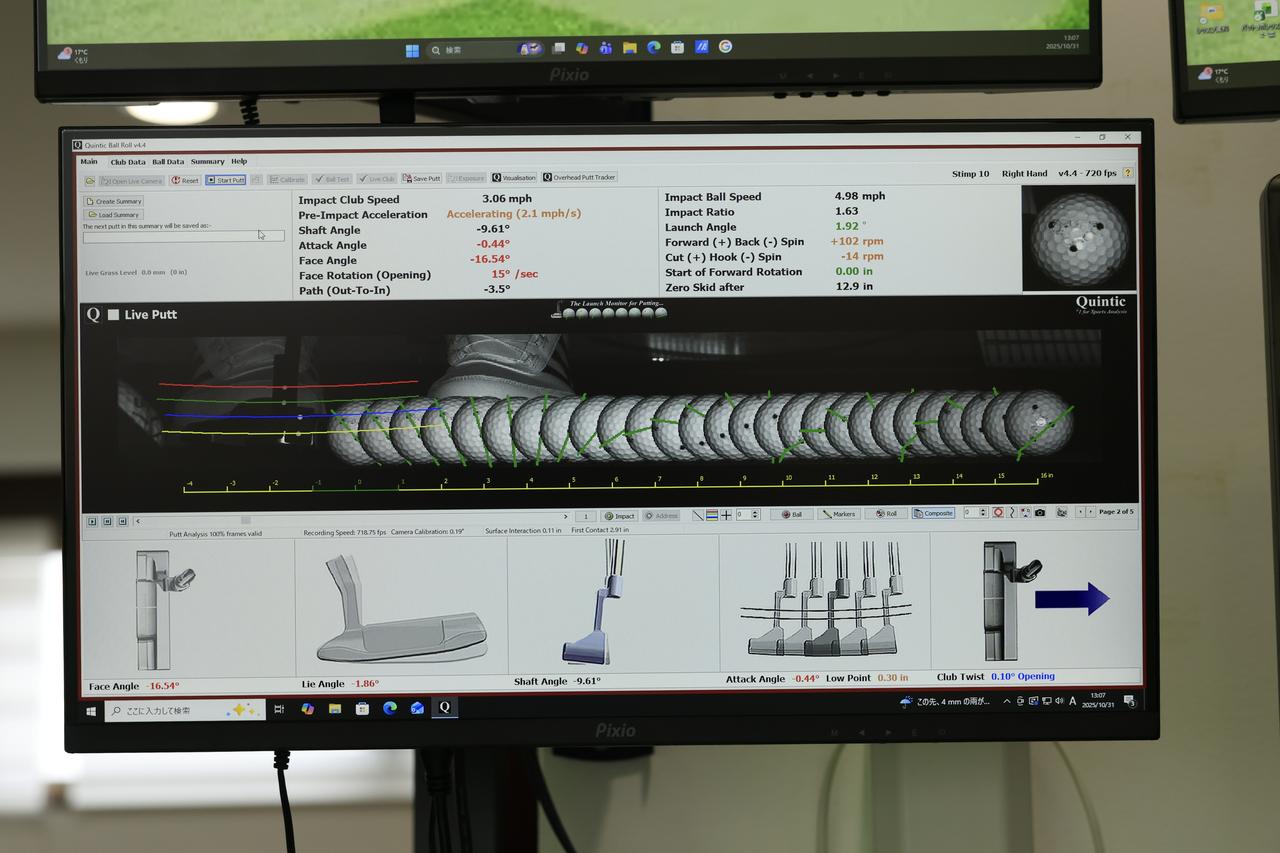The width and height of the screenshot is (1280, 853).
Task: Click the frame scrollbar track
Action: pyautogui.click(x=350, y=519)
